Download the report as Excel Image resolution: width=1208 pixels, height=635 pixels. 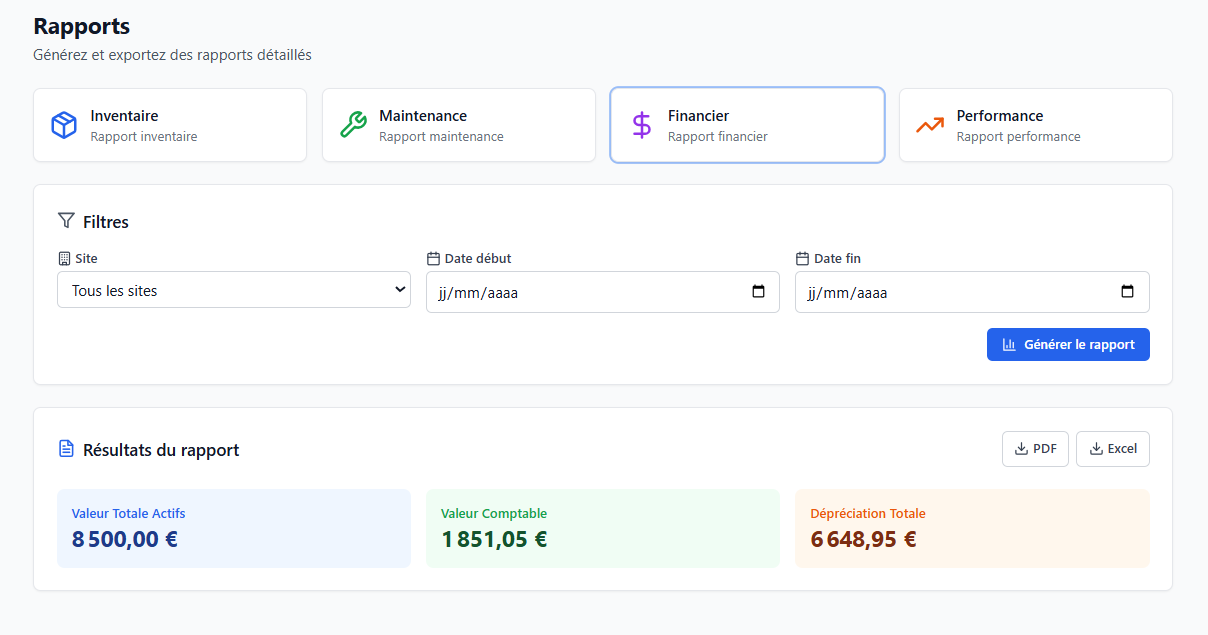[x=1112, y=449]
